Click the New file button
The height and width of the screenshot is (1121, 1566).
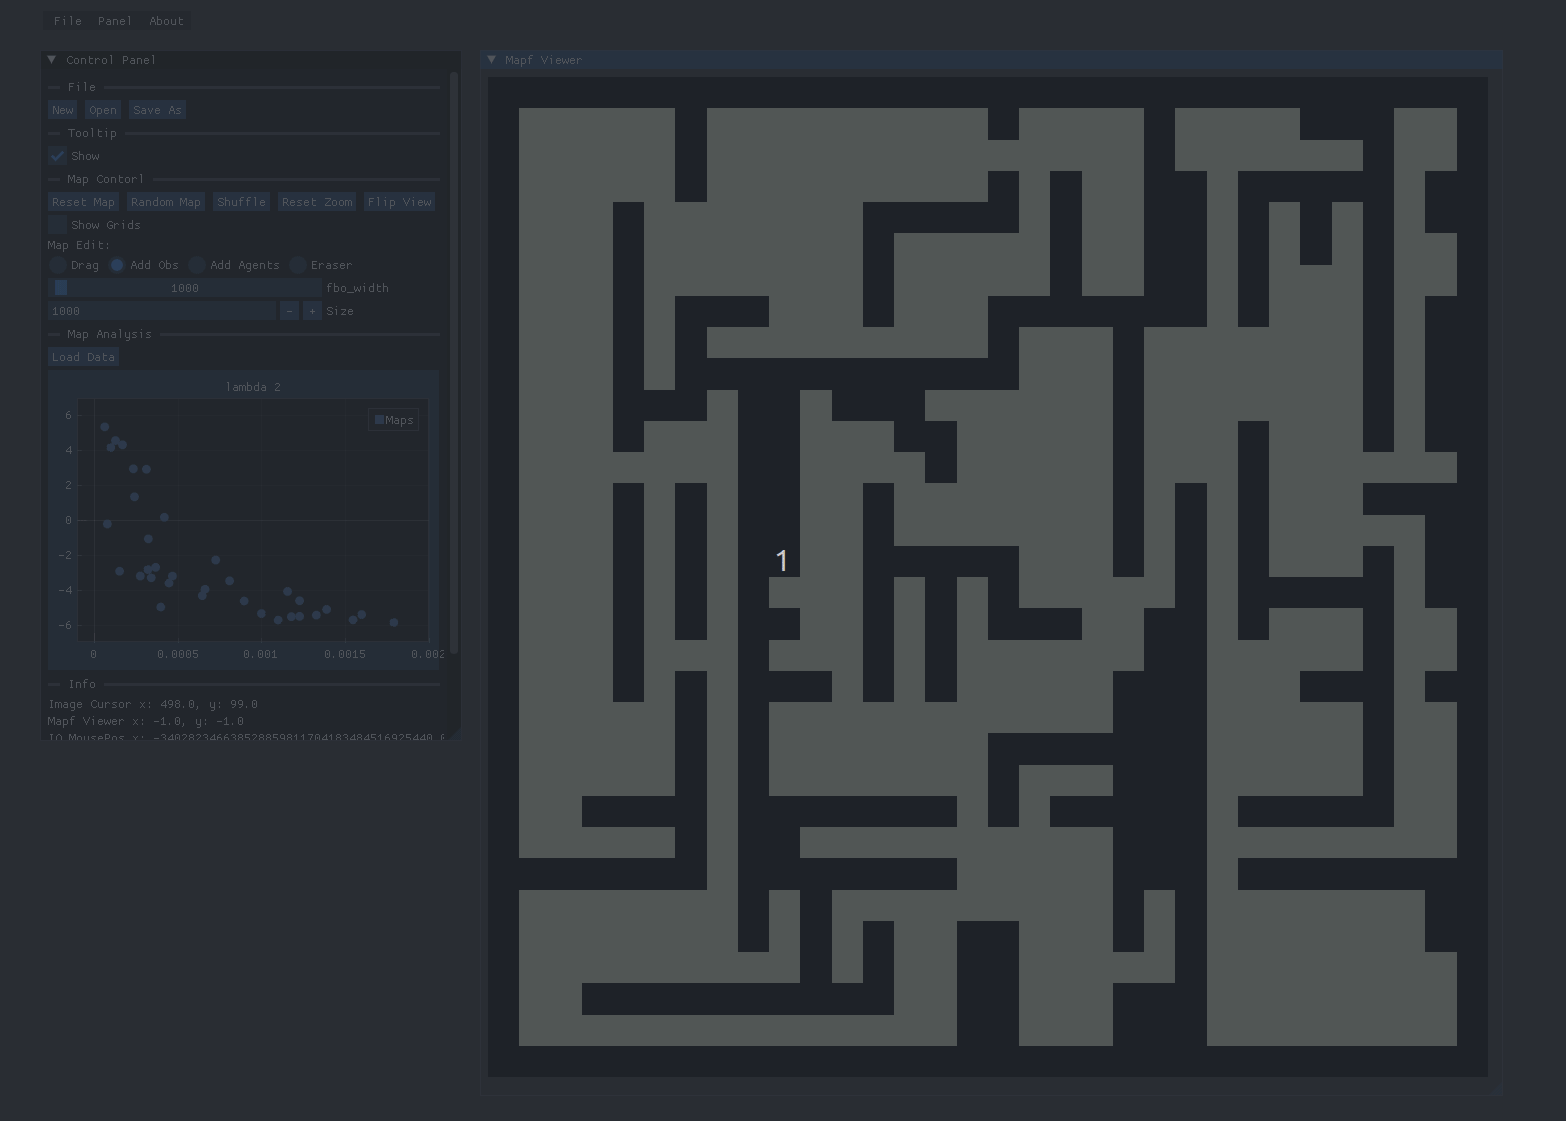(63, 110)
